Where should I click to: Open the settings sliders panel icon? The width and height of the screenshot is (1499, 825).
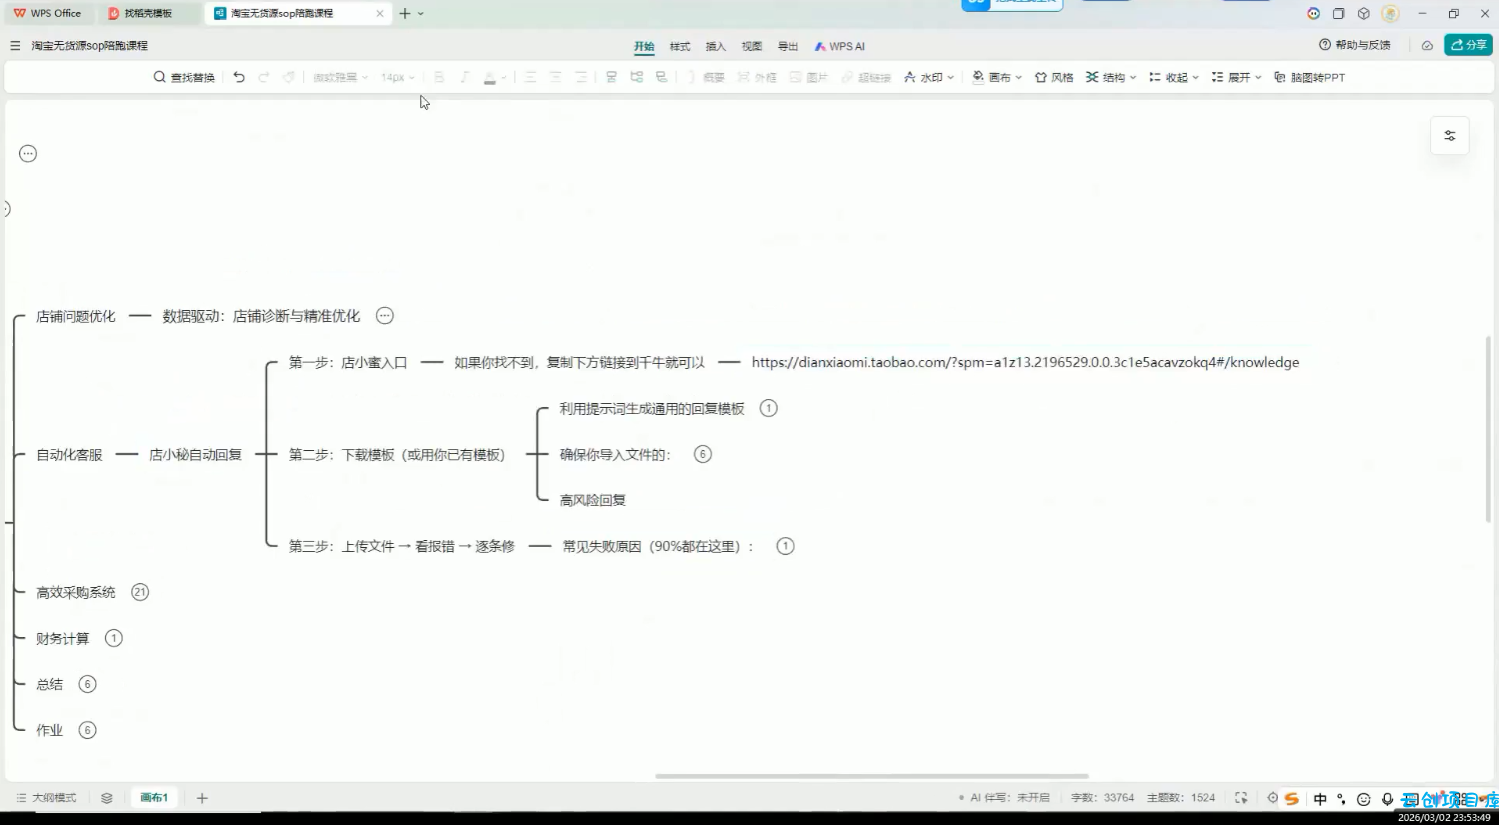point(1449,136)
